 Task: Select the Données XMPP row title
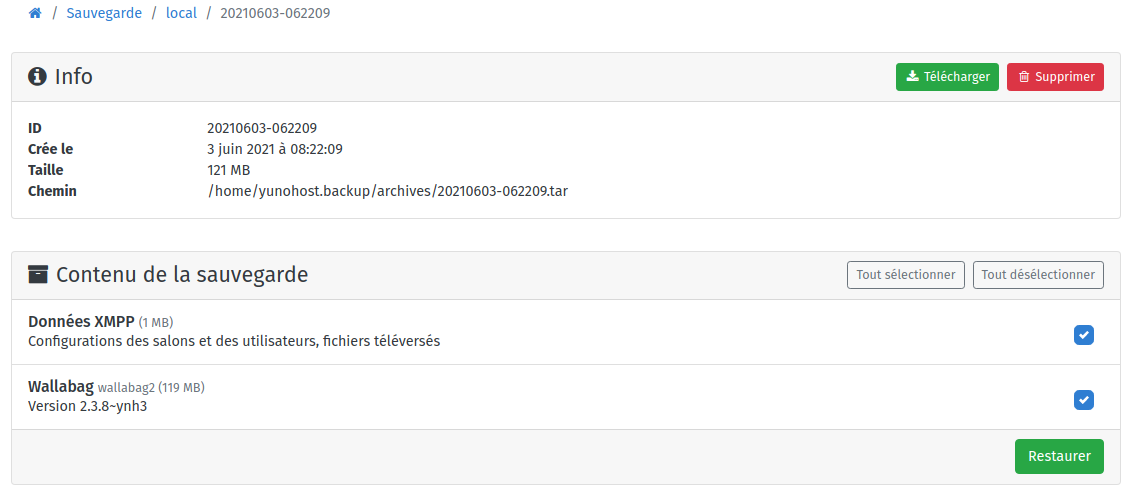(81, 322)
